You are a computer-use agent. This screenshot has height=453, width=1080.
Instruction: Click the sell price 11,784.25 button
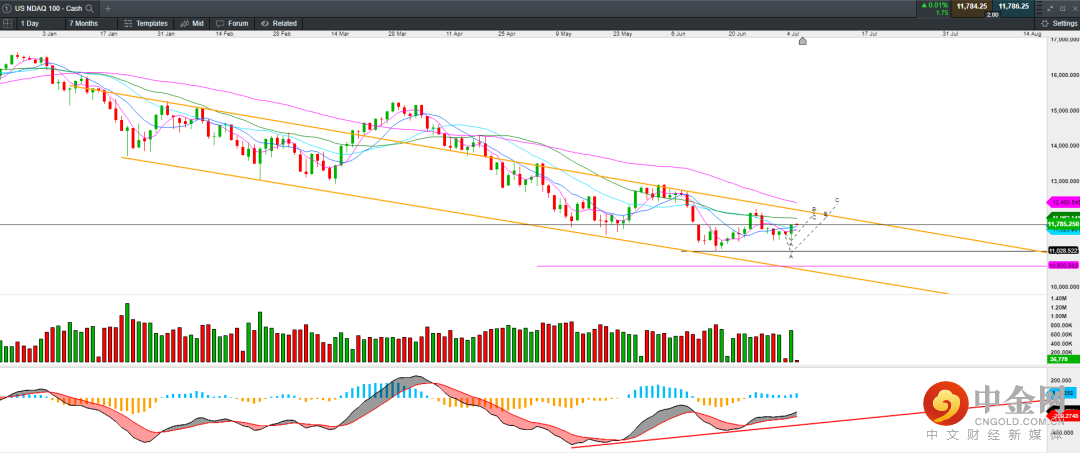click(x=972, y=6)
